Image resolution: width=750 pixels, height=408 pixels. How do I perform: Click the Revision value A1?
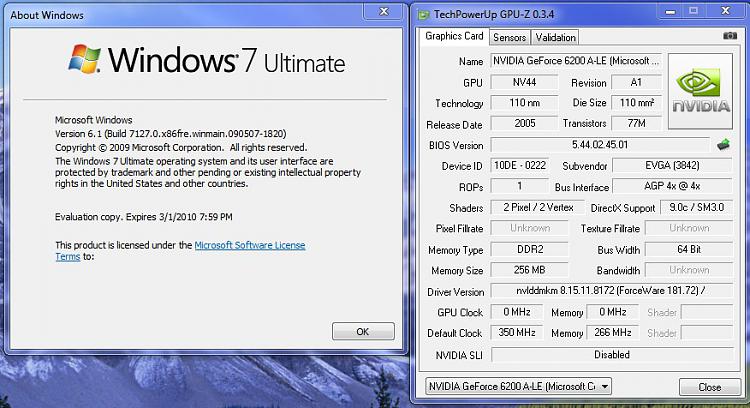(x=636, y=82)
